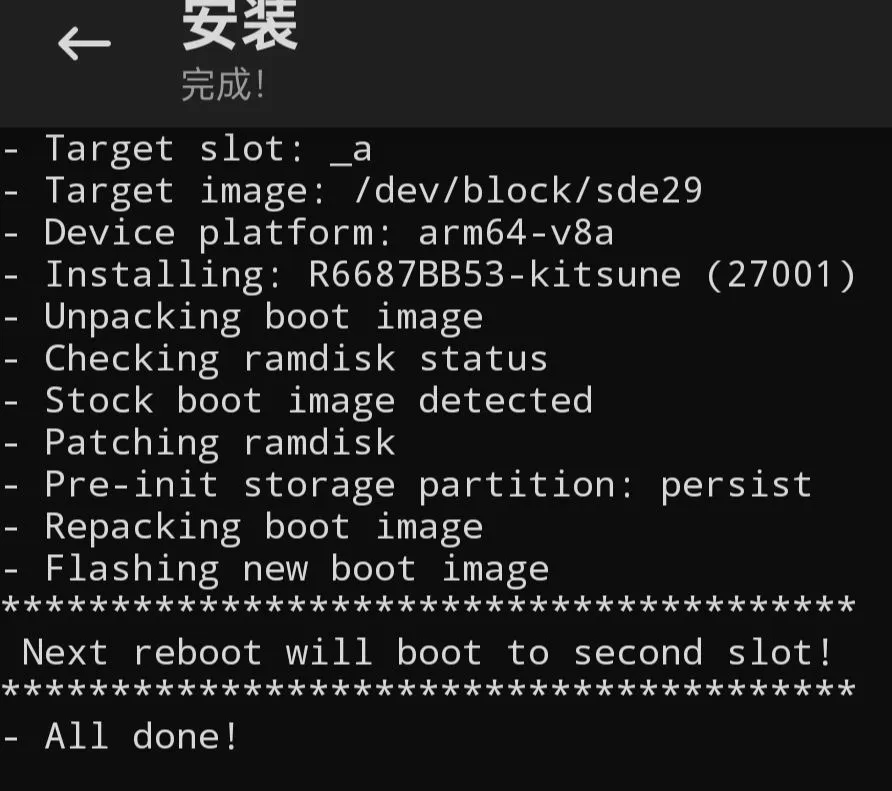892x791 pixels.
Task: Click the 安装 page title
Action: pos(240,25)
